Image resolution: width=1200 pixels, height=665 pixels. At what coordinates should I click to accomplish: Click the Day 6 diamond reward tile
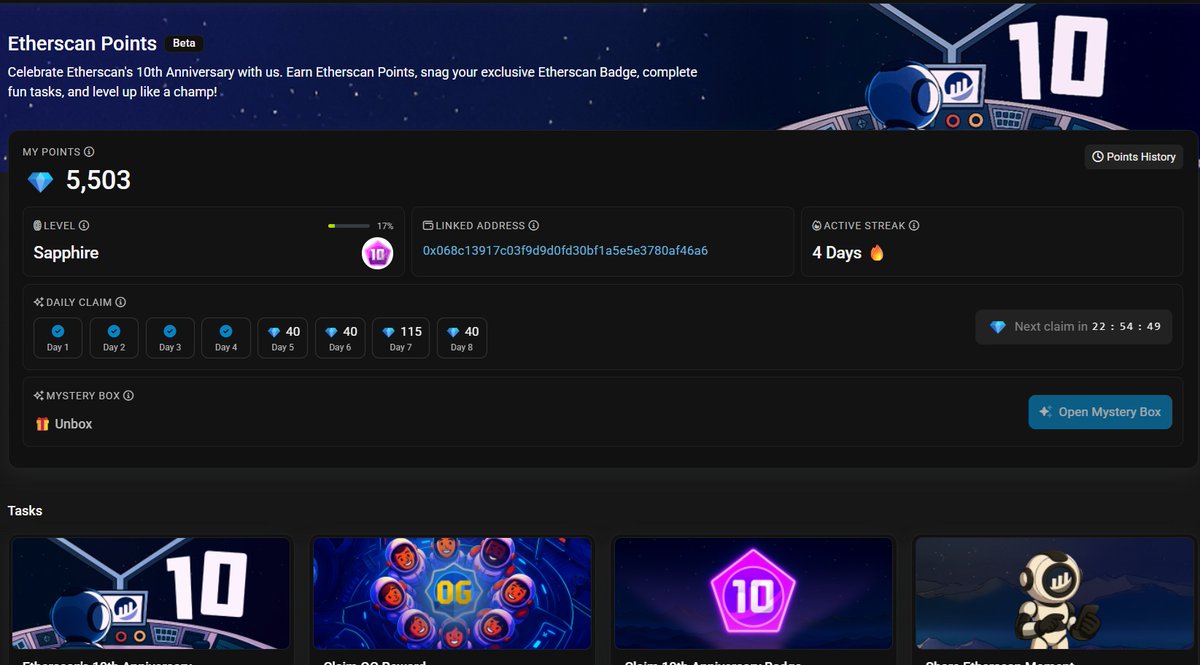click(x=340, y=338)
